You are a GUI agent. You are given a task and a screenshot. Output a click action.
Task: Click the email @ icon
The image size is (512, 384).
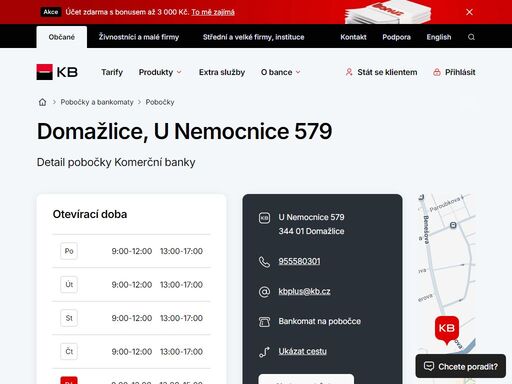click(x=264, y=292)
